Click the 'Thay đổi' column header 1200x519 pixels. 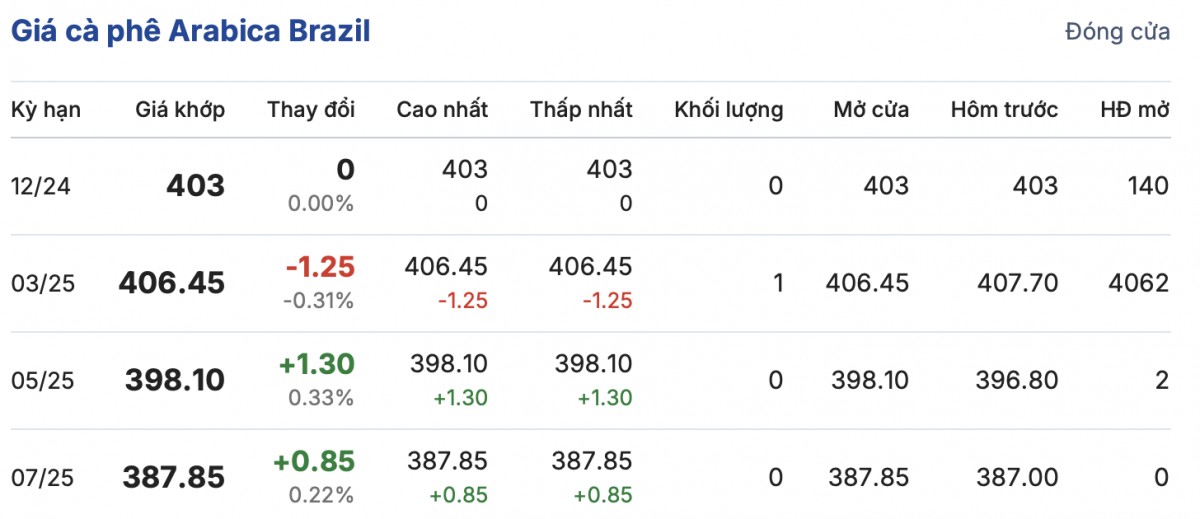point(311,110)
